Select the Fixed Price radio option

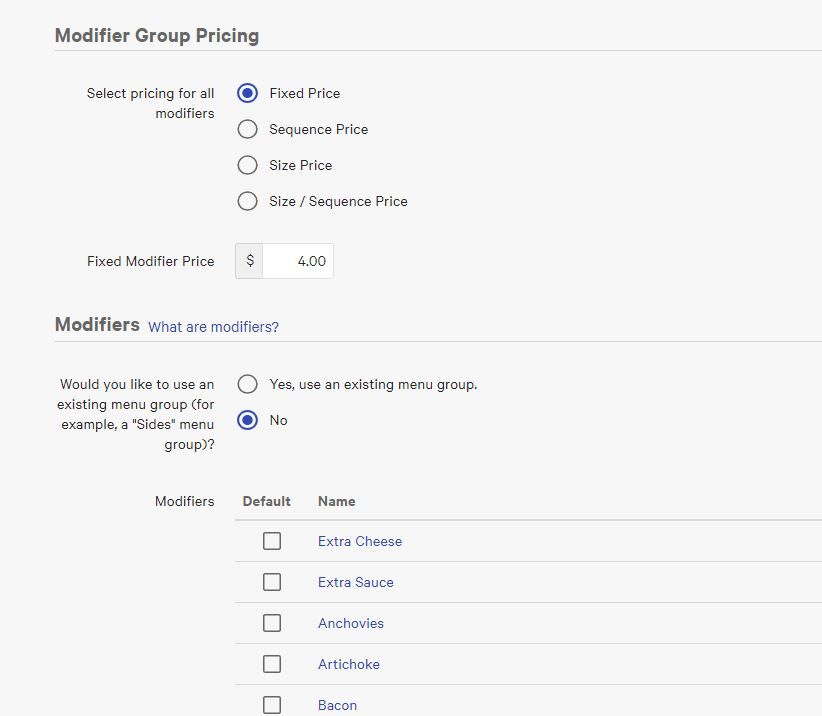coord(248,93)
